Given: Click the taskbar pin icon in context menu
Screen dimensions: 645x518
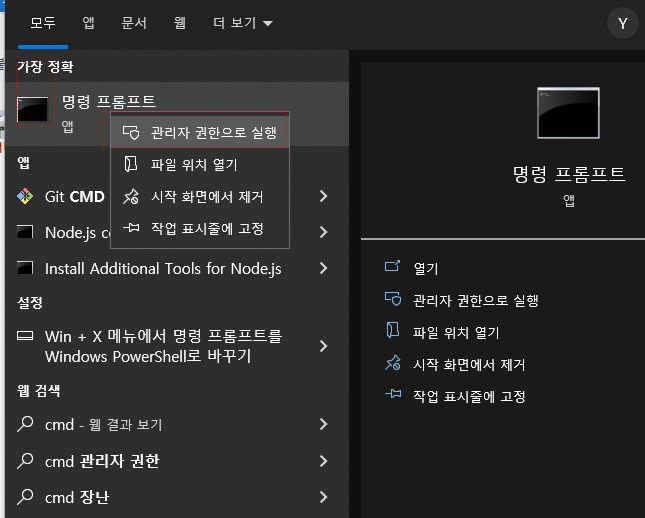Looking at the screenshot, I should pos(131,228).
